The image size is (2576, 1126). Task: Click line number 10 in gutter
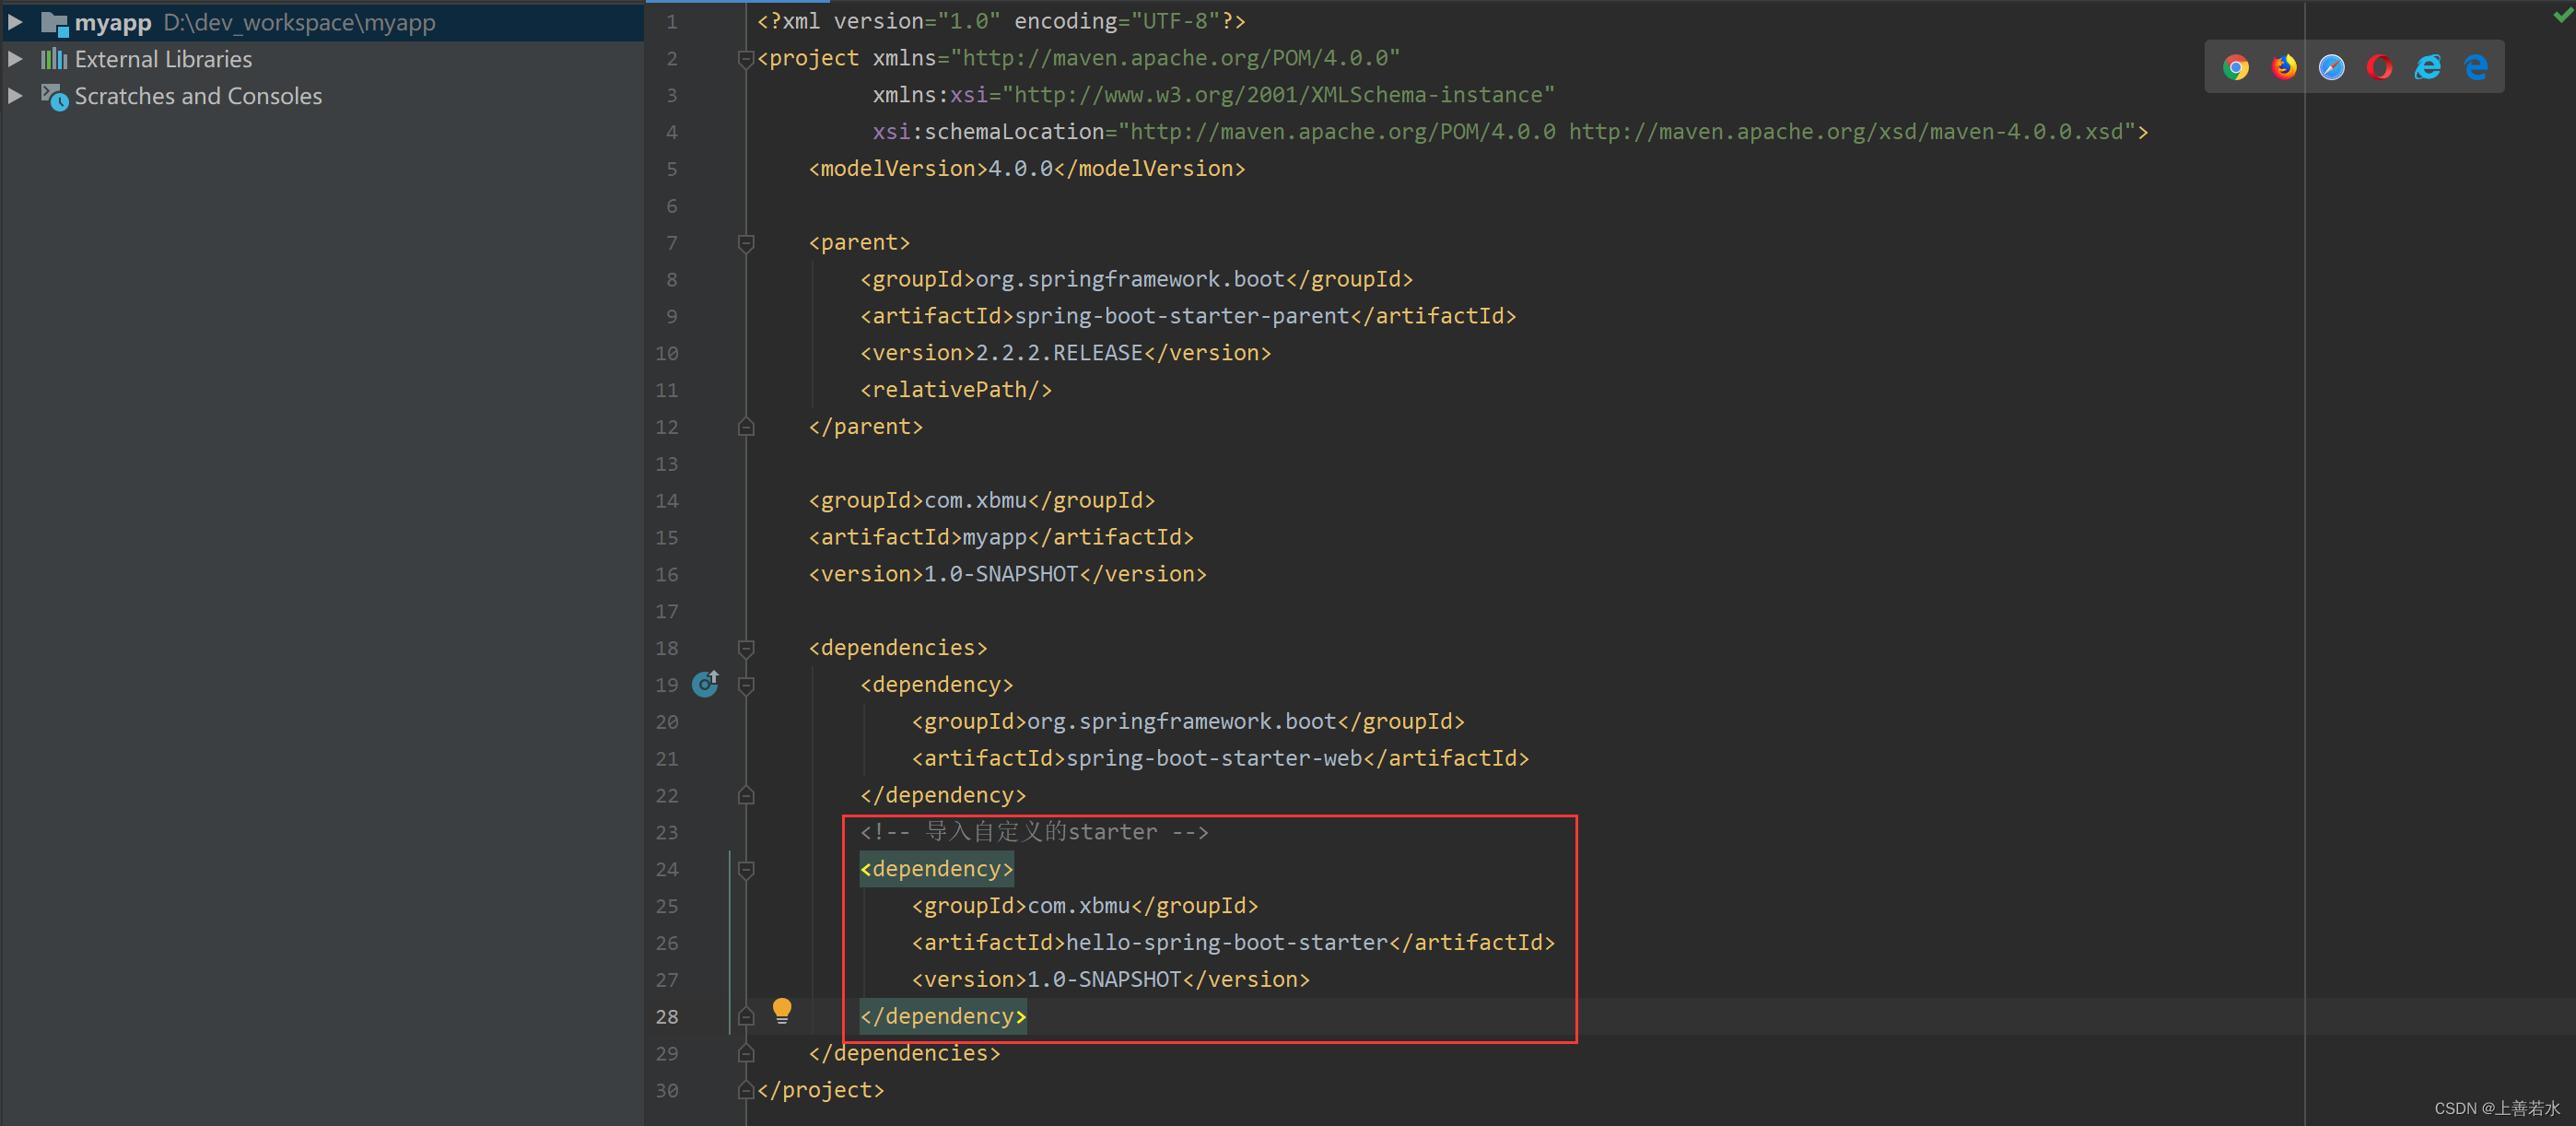pos(667,354)
